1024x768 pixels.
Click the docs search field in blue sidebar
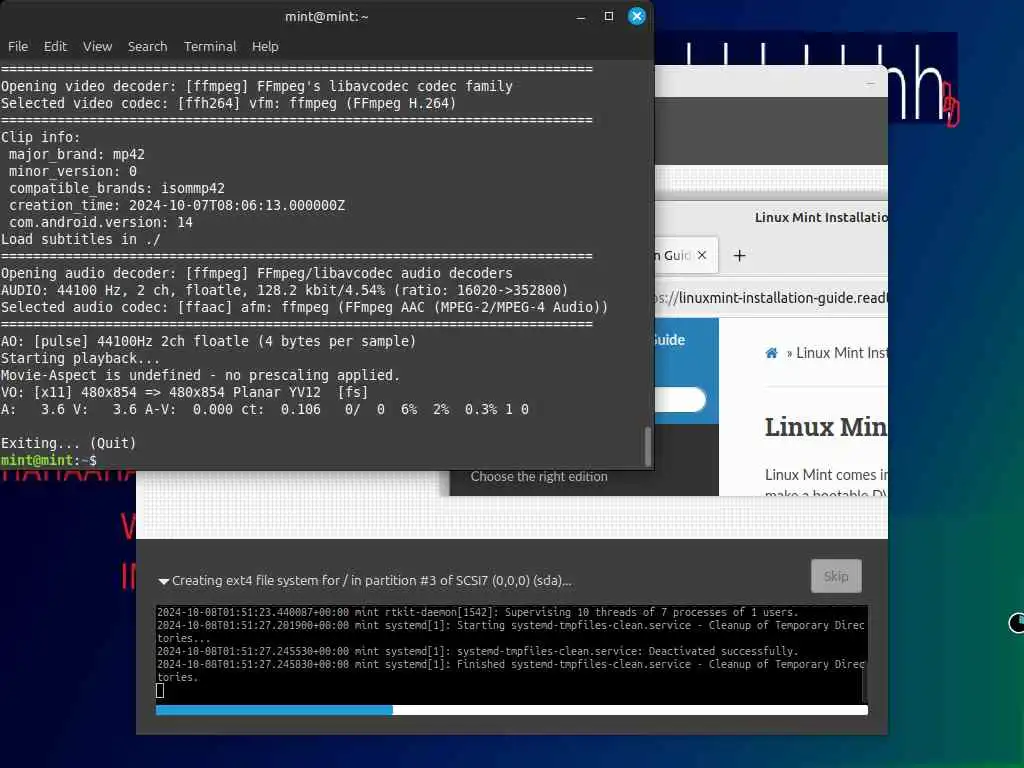680,400
